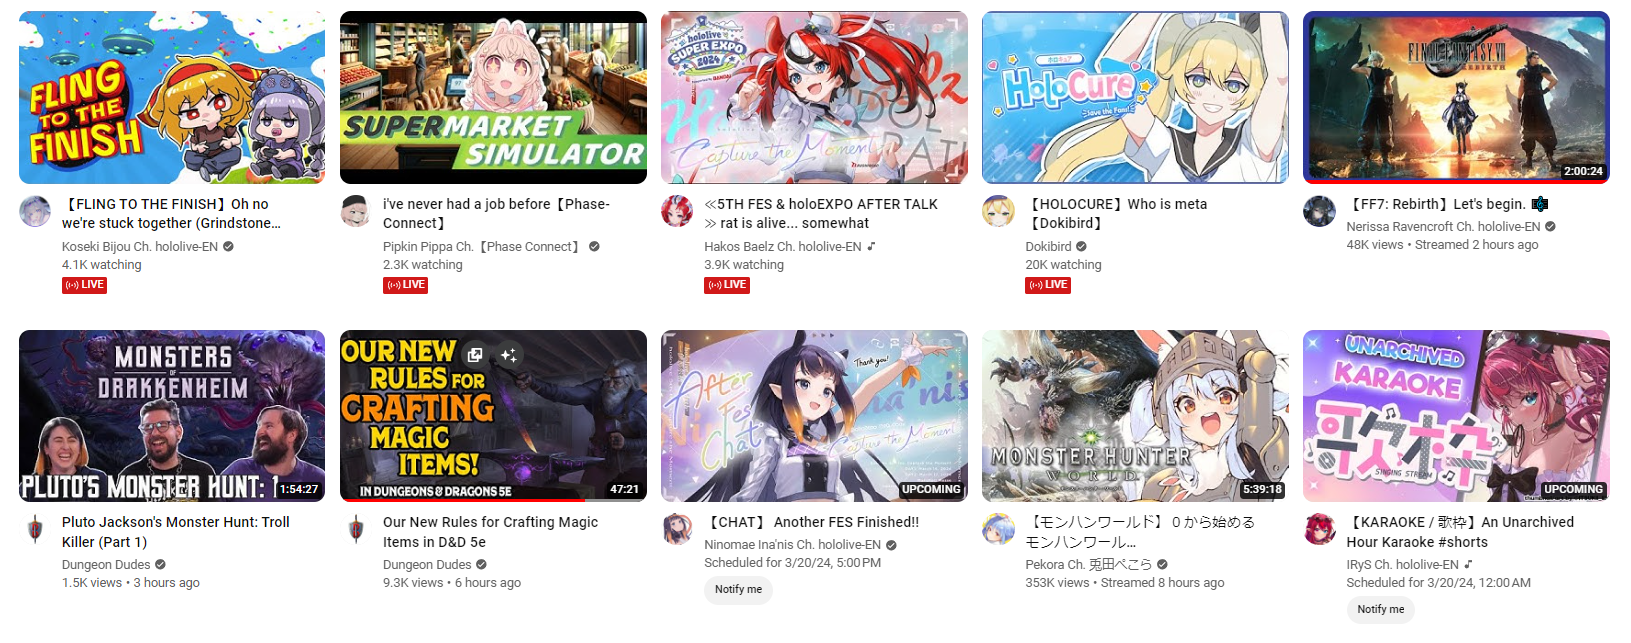Open the Monster Hunter World thumbnail
The image size is (1631, 643).
point(1135,416)
